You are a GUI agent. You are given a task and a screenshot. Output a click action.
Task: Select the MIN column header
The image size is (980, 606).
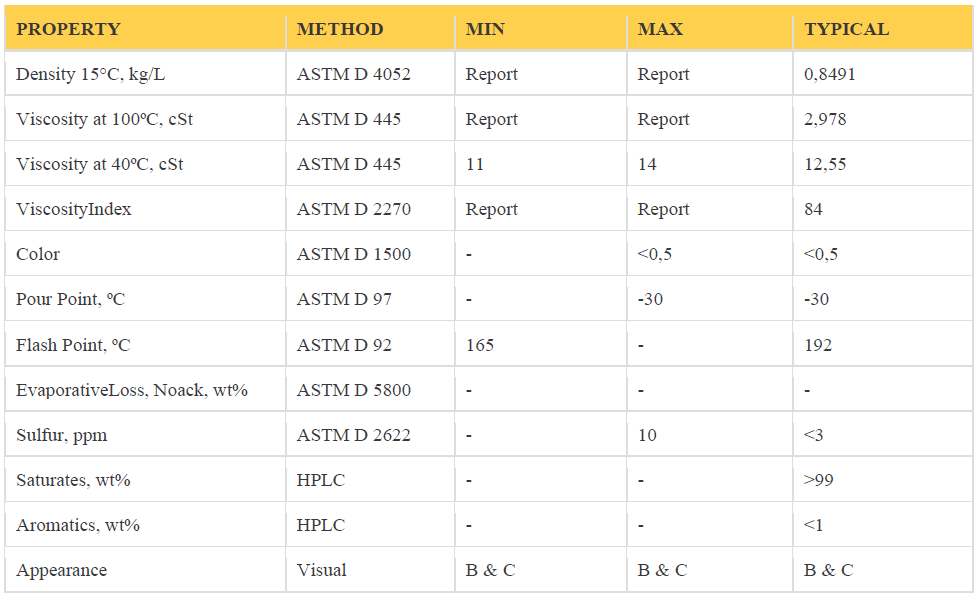point(485,29)
